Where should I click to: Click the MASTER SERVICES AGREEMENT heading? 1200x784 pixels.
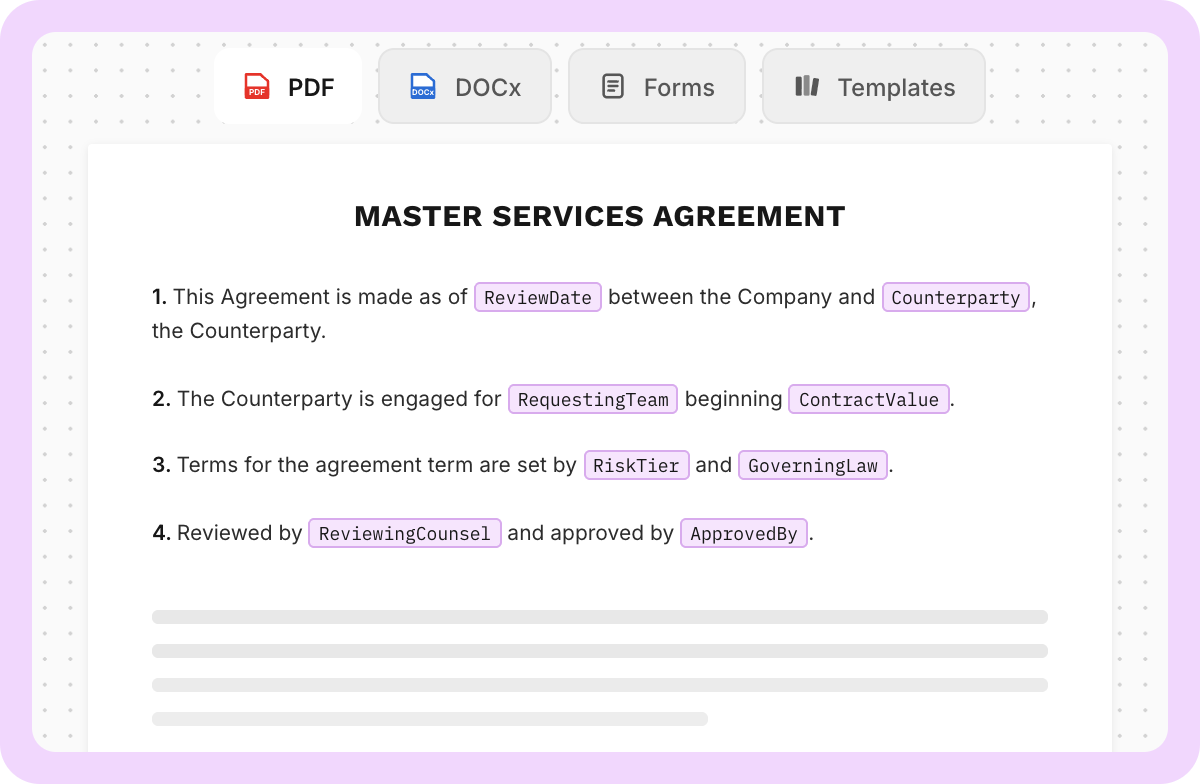coord(600,216)
